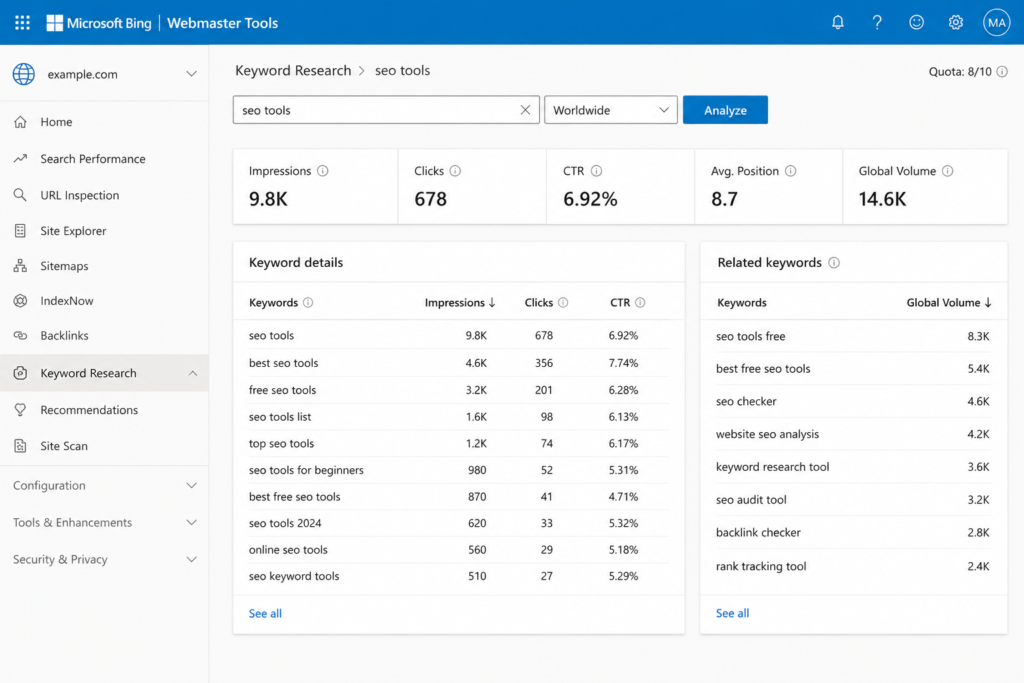Image resolution: width=1024 pixels, height=683 pixels.
Task: Click the Analyze button
Action: coord(725,110)
